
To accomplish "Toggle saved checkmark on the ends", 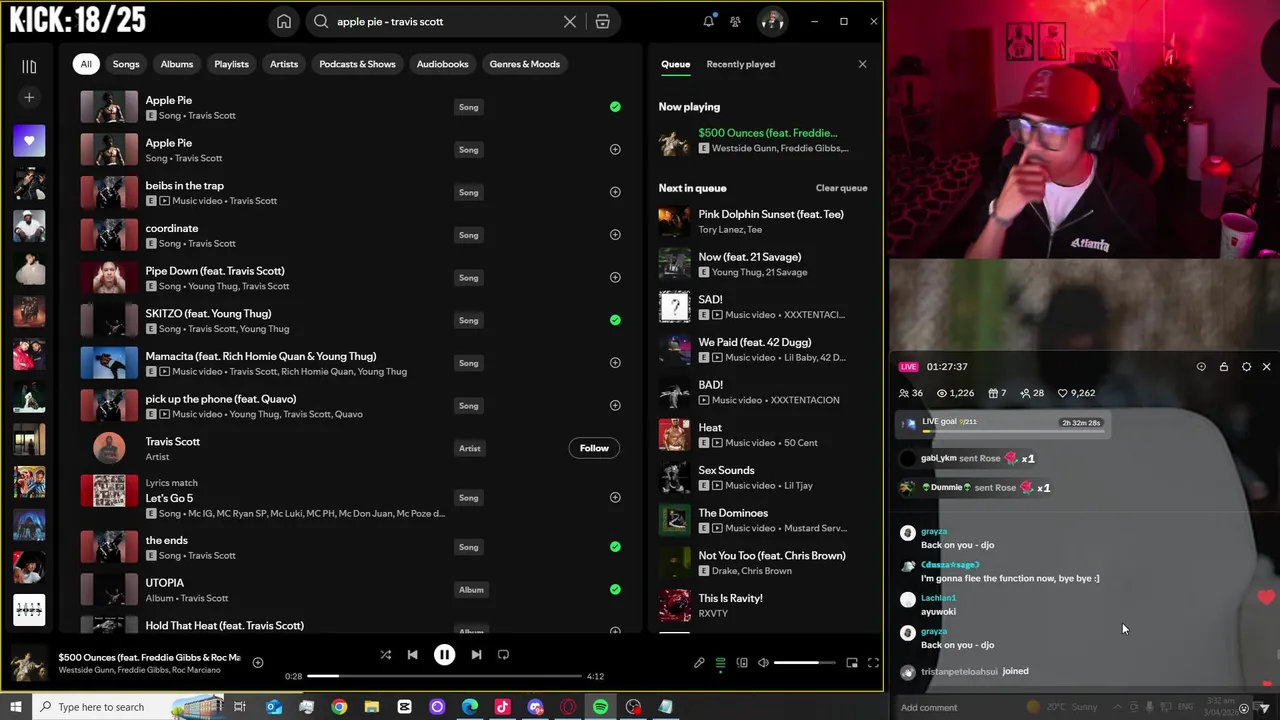I will pos(615,547).
